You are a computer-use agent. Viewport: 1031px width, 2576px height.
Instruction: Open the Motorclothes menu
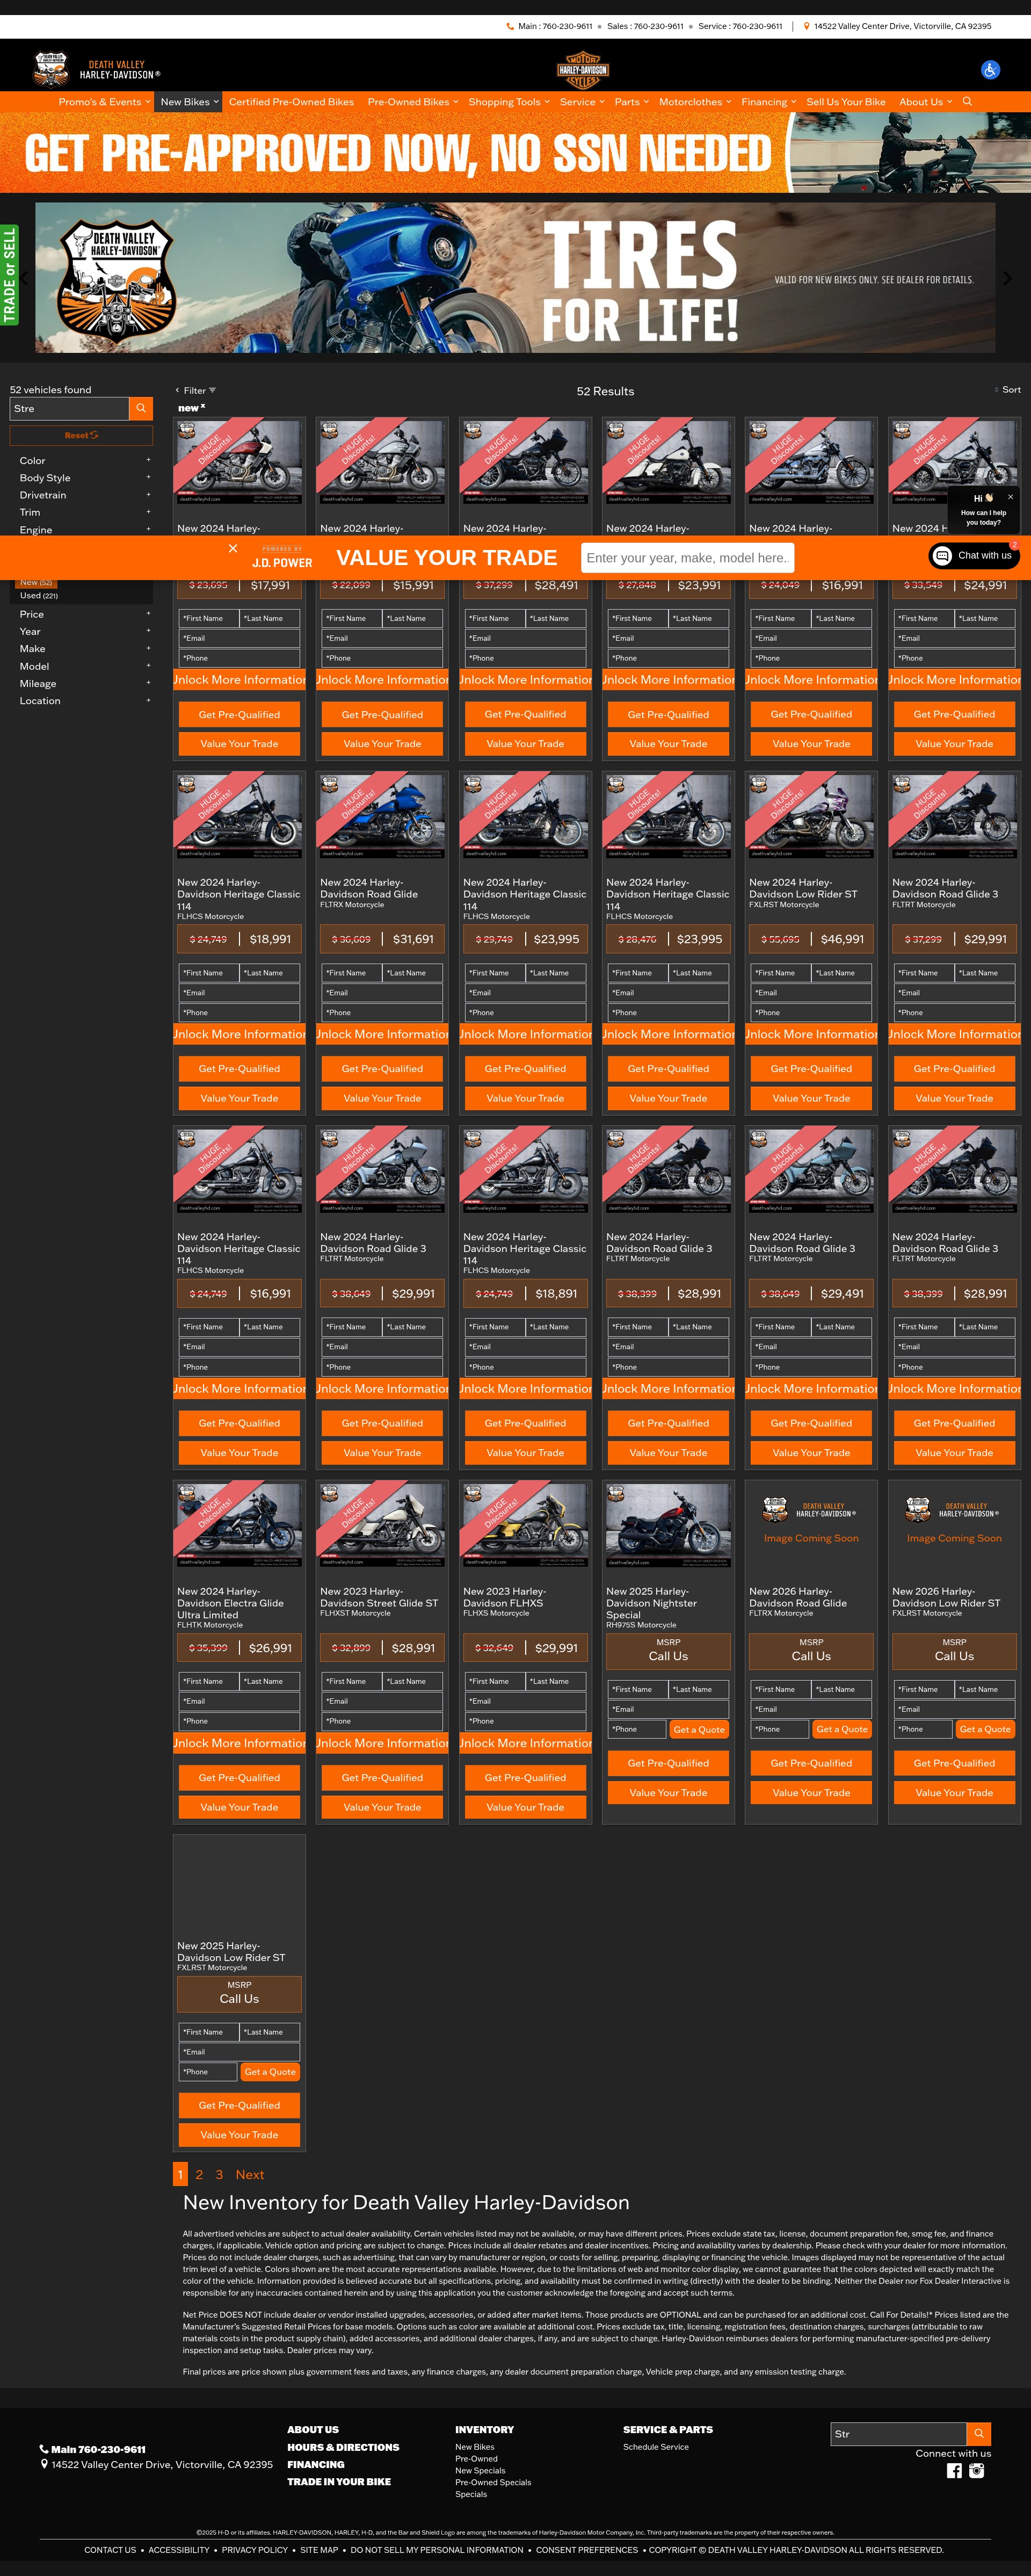click(x=695, y=102)
